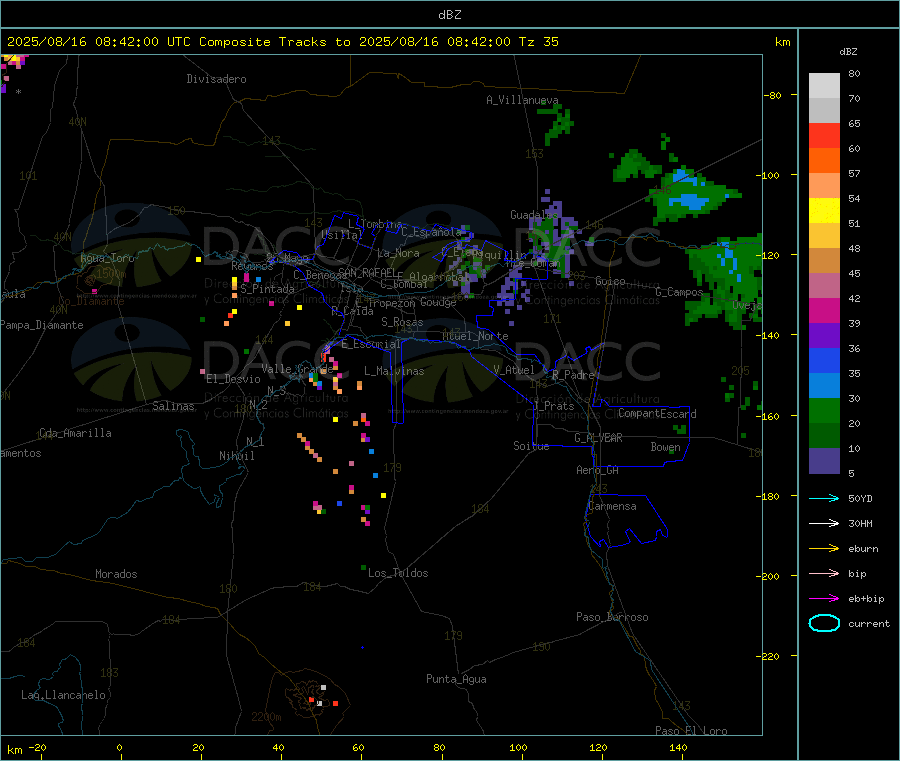Click the magenta eb+bip arrow in legend
Viewport: 900px width, 761px height.
(x=824, y=598)
